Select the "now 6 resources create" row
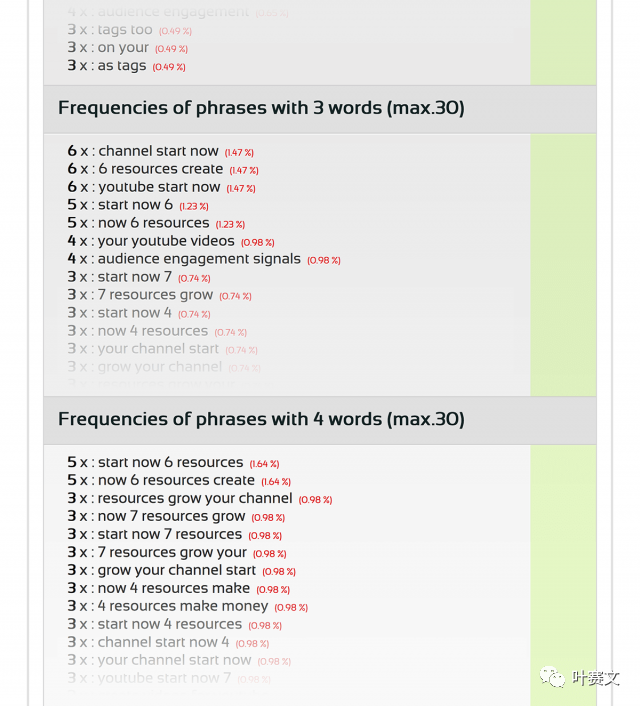Screen dimensions: 640x706 coord(176,481)
